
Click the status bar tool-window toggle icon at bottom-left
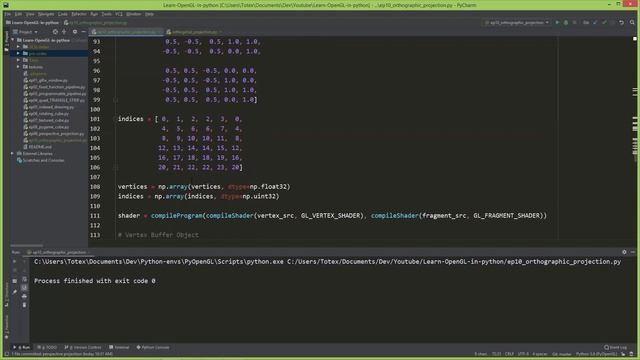[x=6, y=354]
